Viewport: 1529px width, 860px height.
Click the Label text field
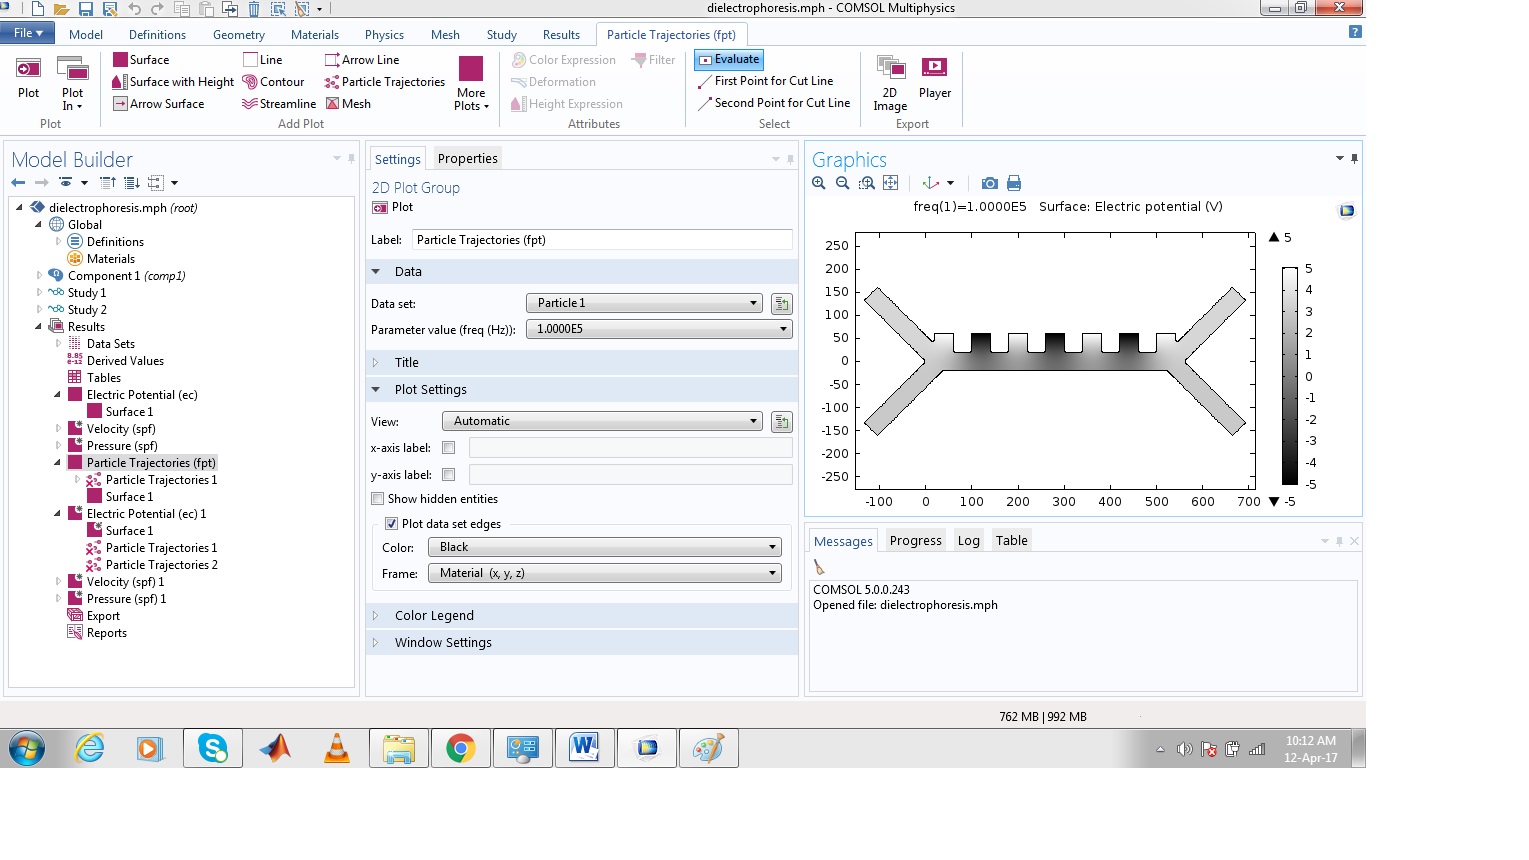601,240
